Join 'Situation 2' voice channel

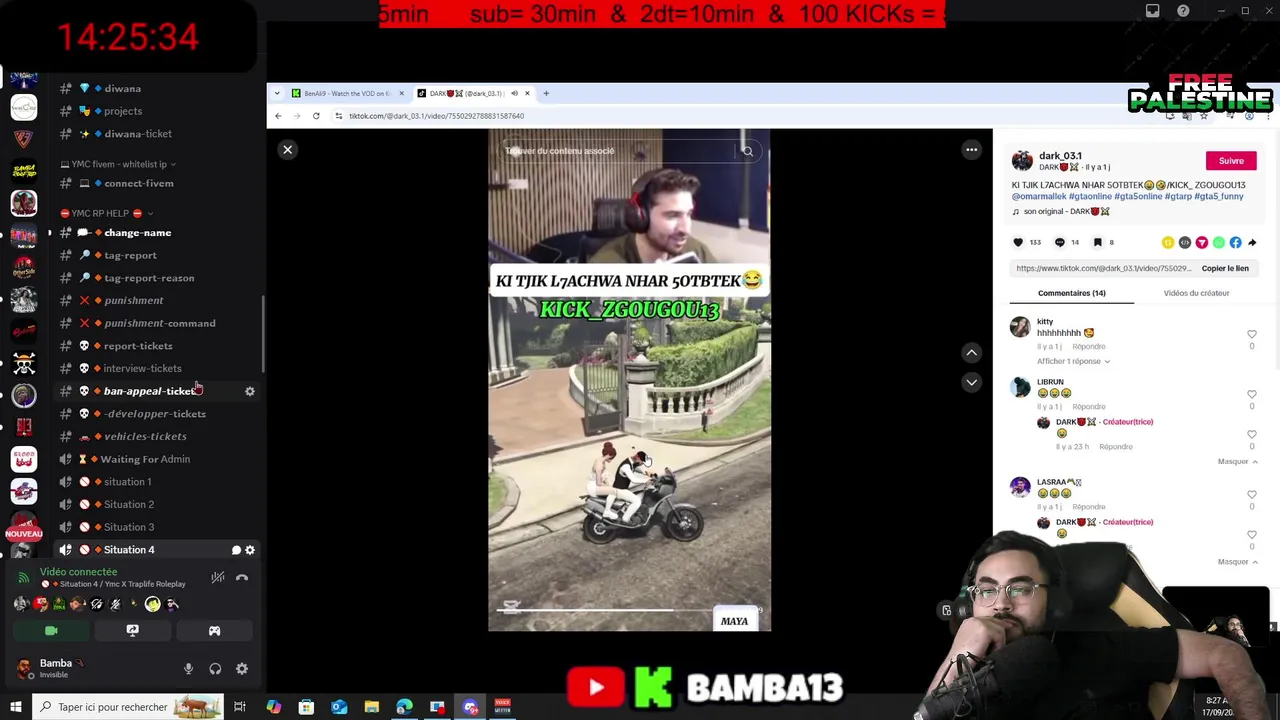pyautogui.click(x=129, y=504)
